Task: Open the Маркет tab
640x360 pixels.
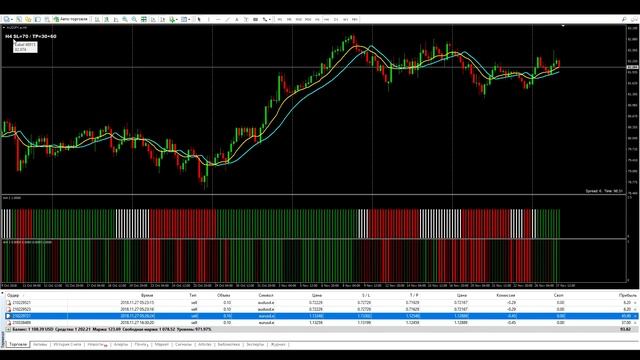Action: point(162,344)
